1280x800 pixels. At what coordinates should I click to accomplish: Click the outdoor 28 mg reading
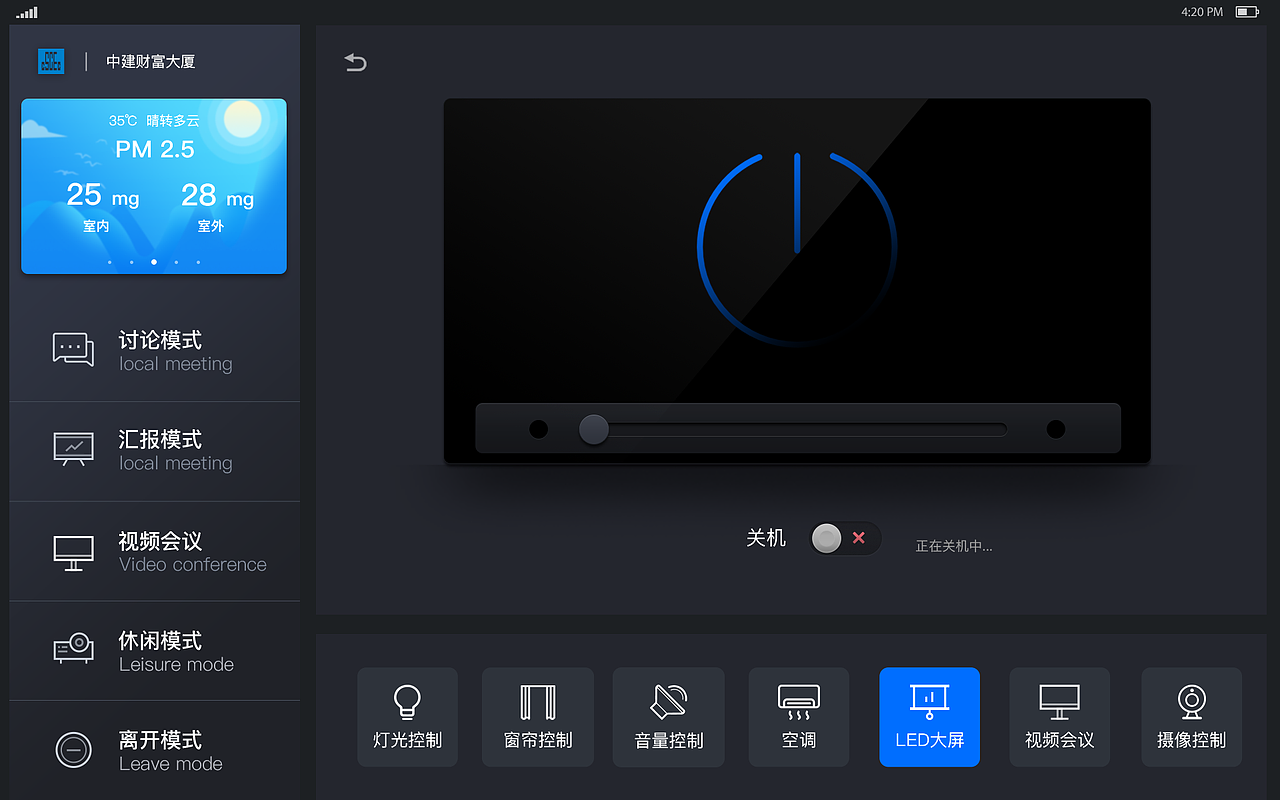(217, 195)
